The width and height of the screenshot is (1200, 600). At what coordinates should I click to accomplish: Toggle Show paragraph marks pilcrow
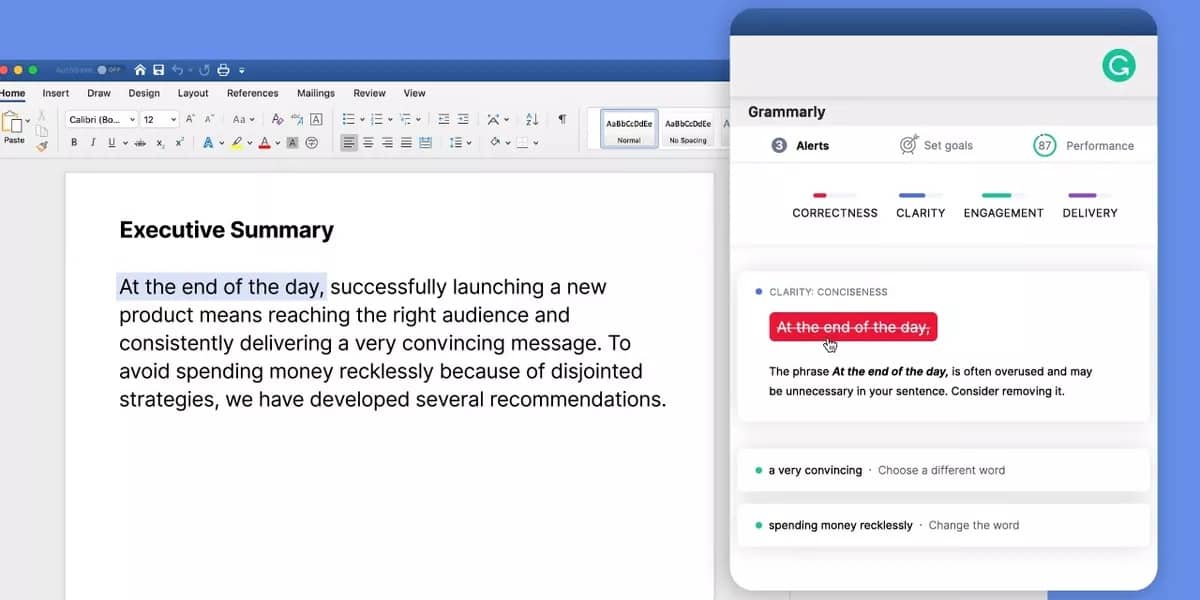[562, 119]
